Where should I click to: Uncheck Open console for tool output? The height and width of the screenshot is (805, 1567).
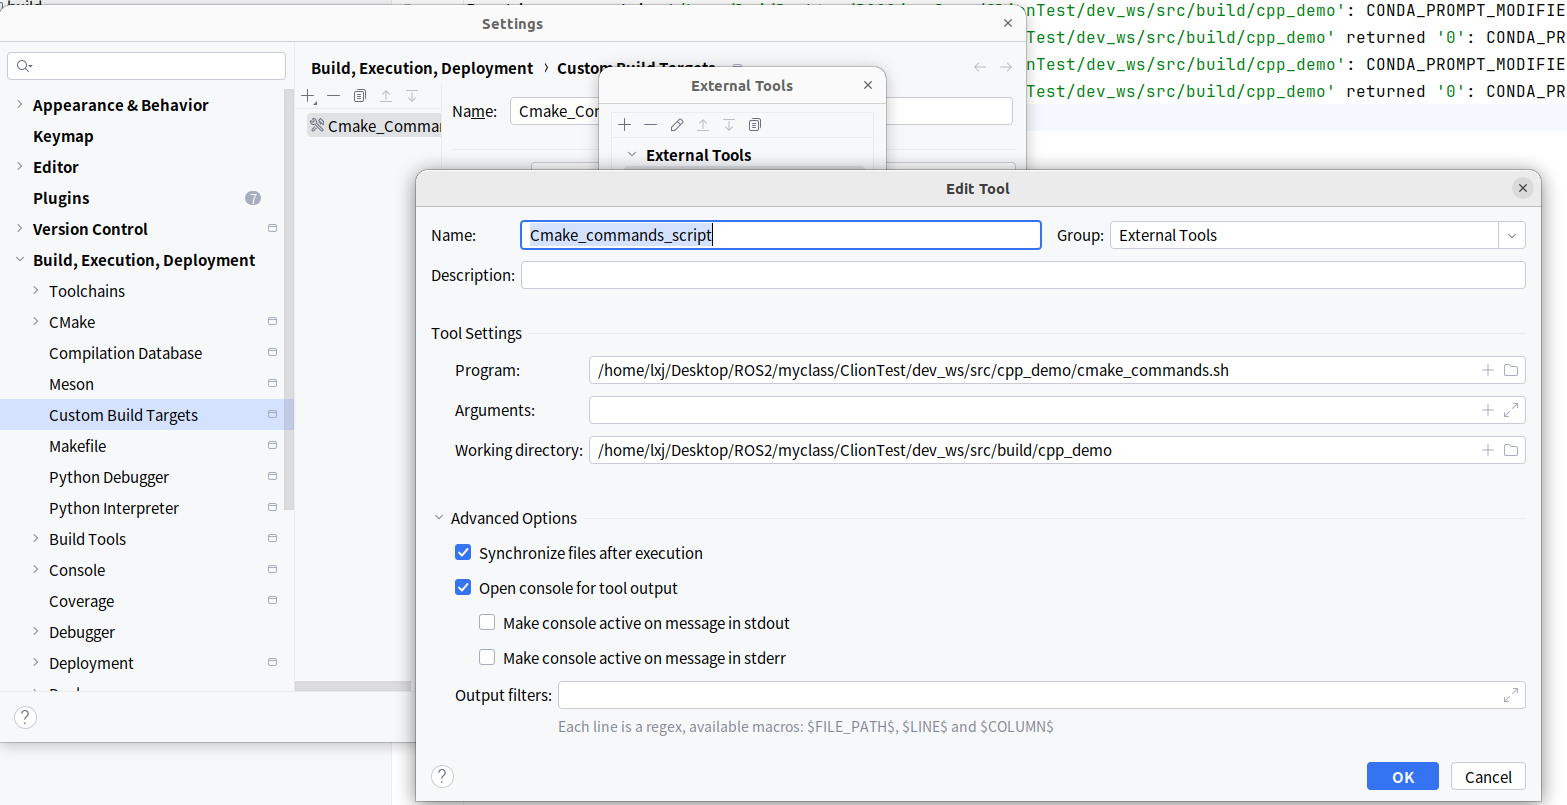tap(463, 588)
